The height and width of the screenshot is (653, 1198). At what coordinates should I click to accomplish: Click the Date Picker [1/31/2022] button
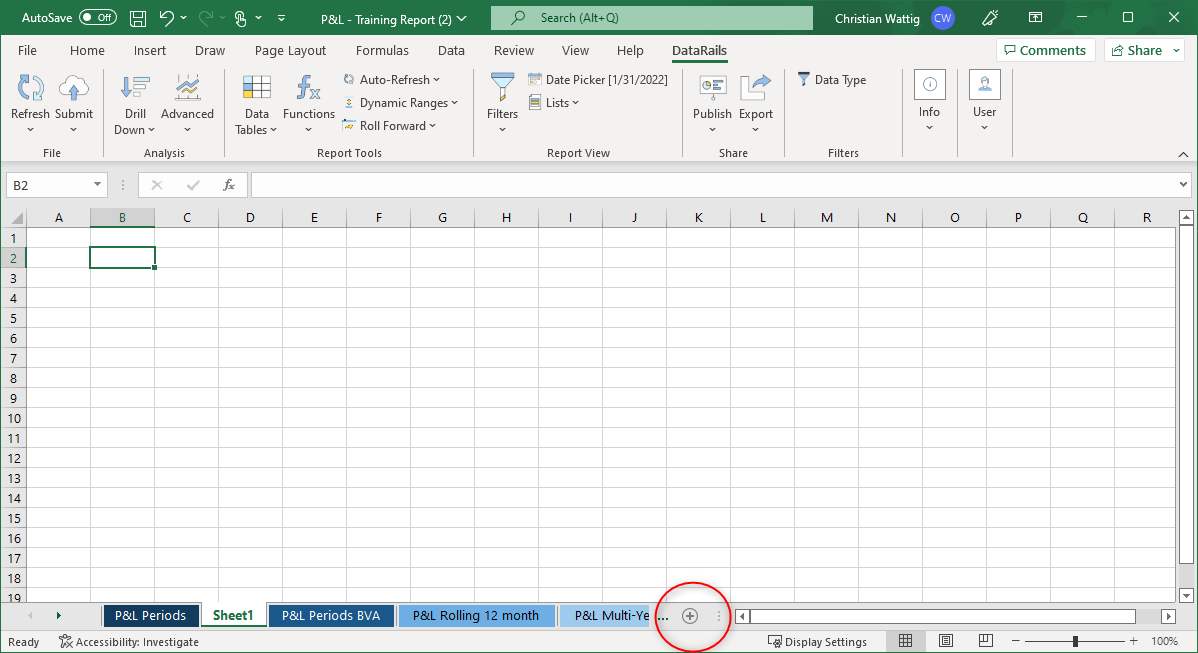pyautogui.click(x=597, y=79)
